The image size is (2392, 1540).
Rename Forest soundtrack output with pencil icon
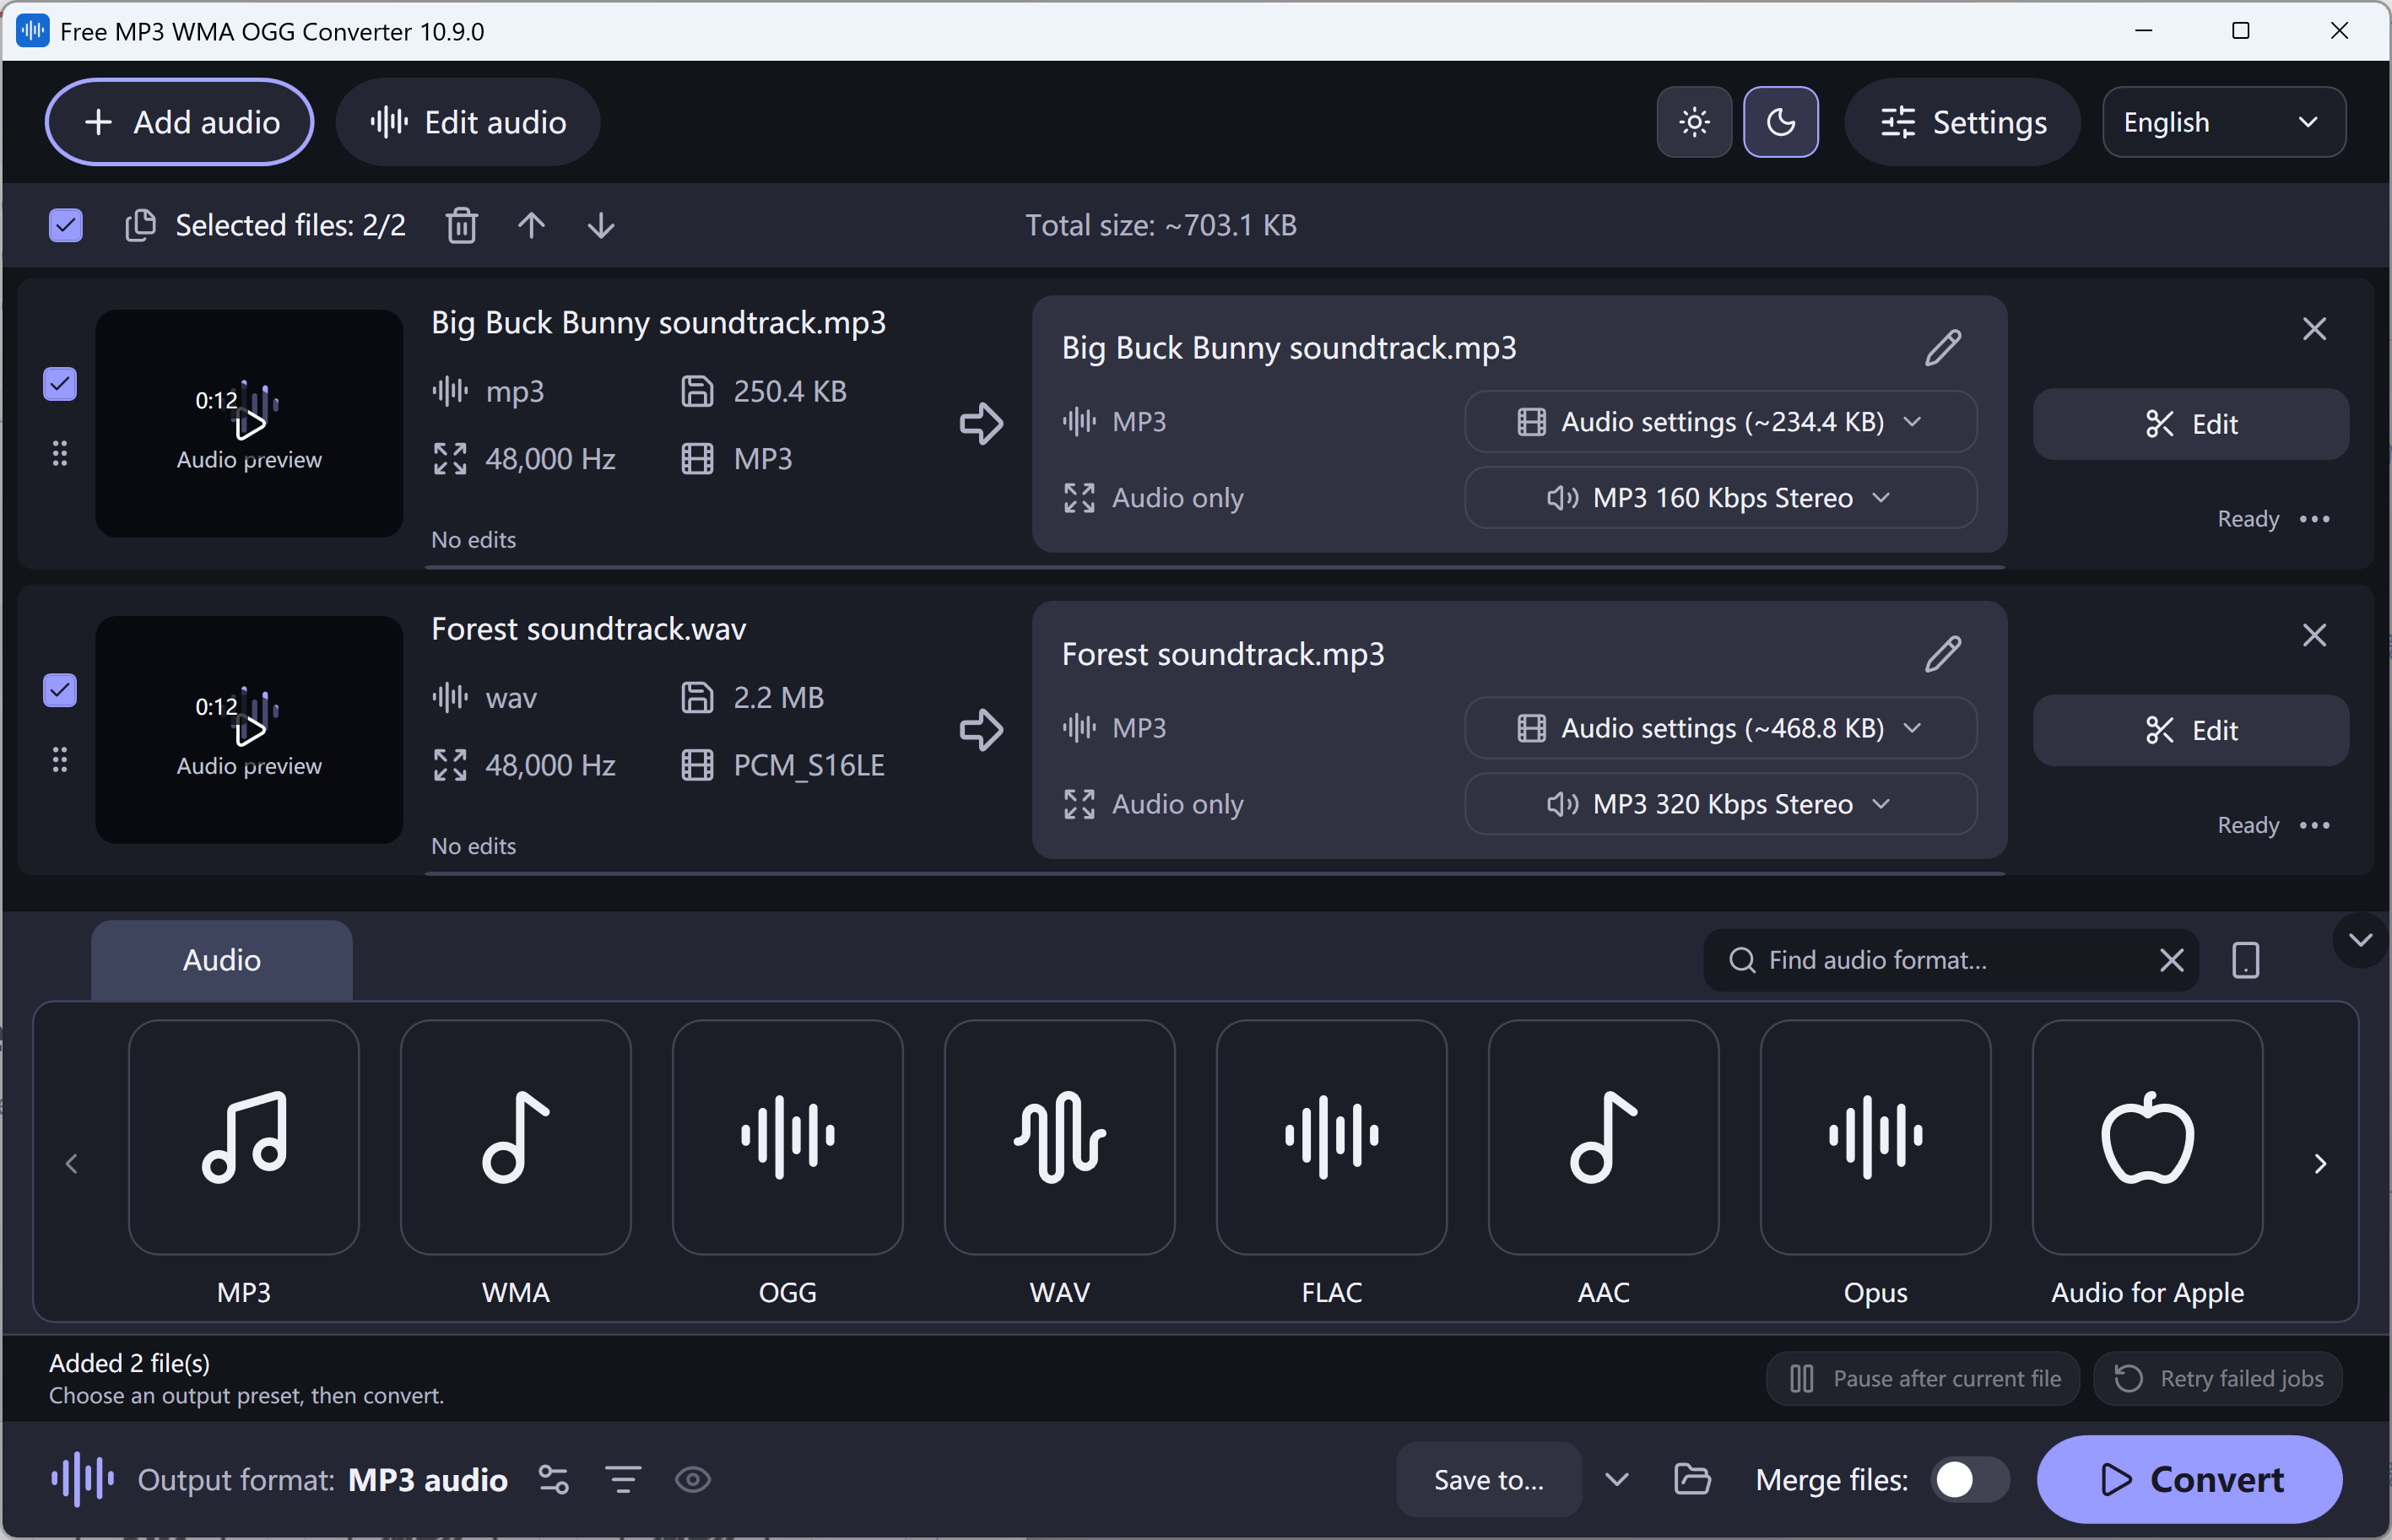(1943, 653)
